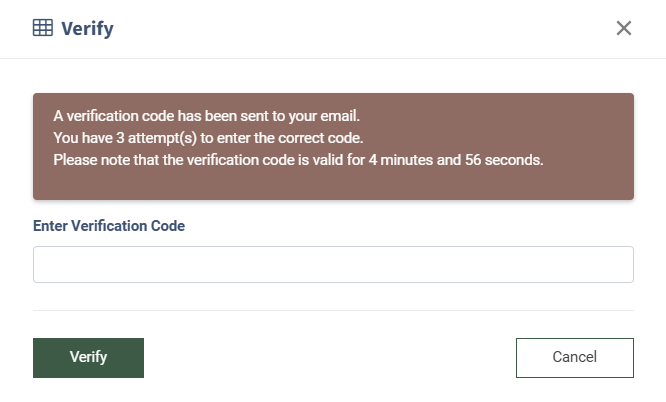
Task: Click 'You have' text in alert banner
Action: click(83, 138)
